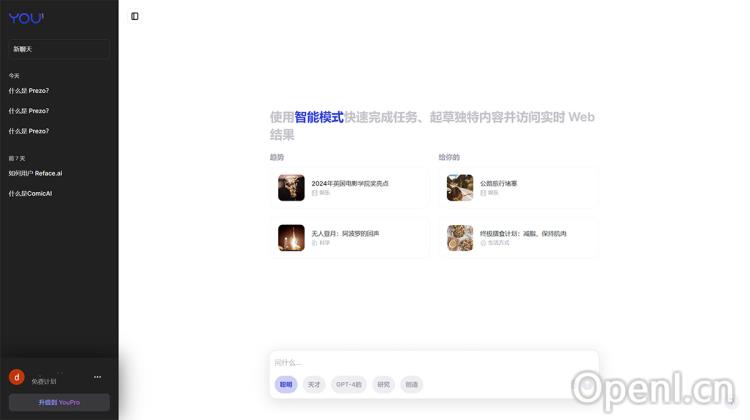750x420 pixels.
Task: Open the 无人登月 rocket thumbnail
Action: click(x=291, y=237)
